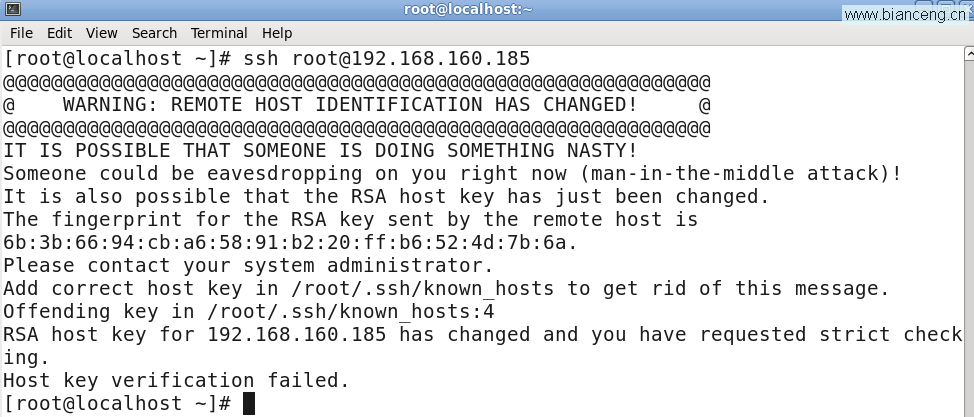Click the Add correct host key line

pos(447,289)
